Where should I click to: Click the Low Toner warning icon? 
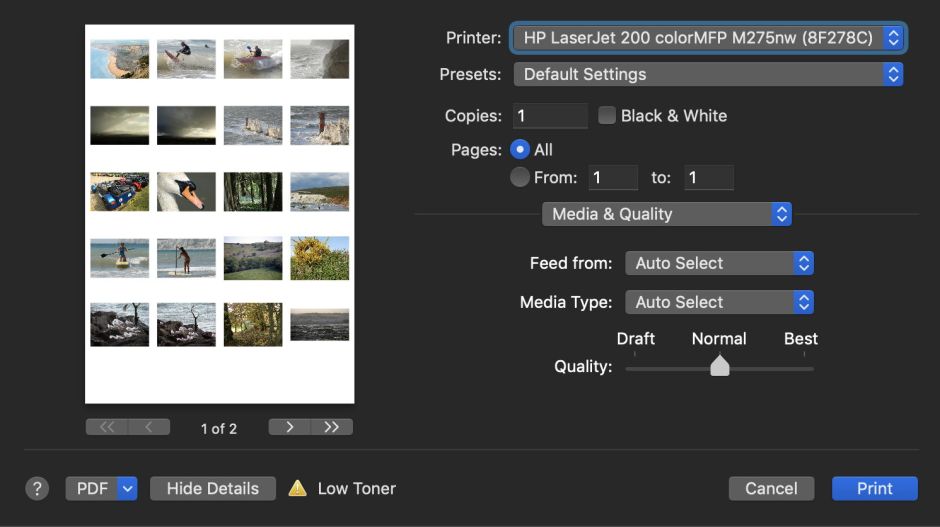click(x=297, y=488)
